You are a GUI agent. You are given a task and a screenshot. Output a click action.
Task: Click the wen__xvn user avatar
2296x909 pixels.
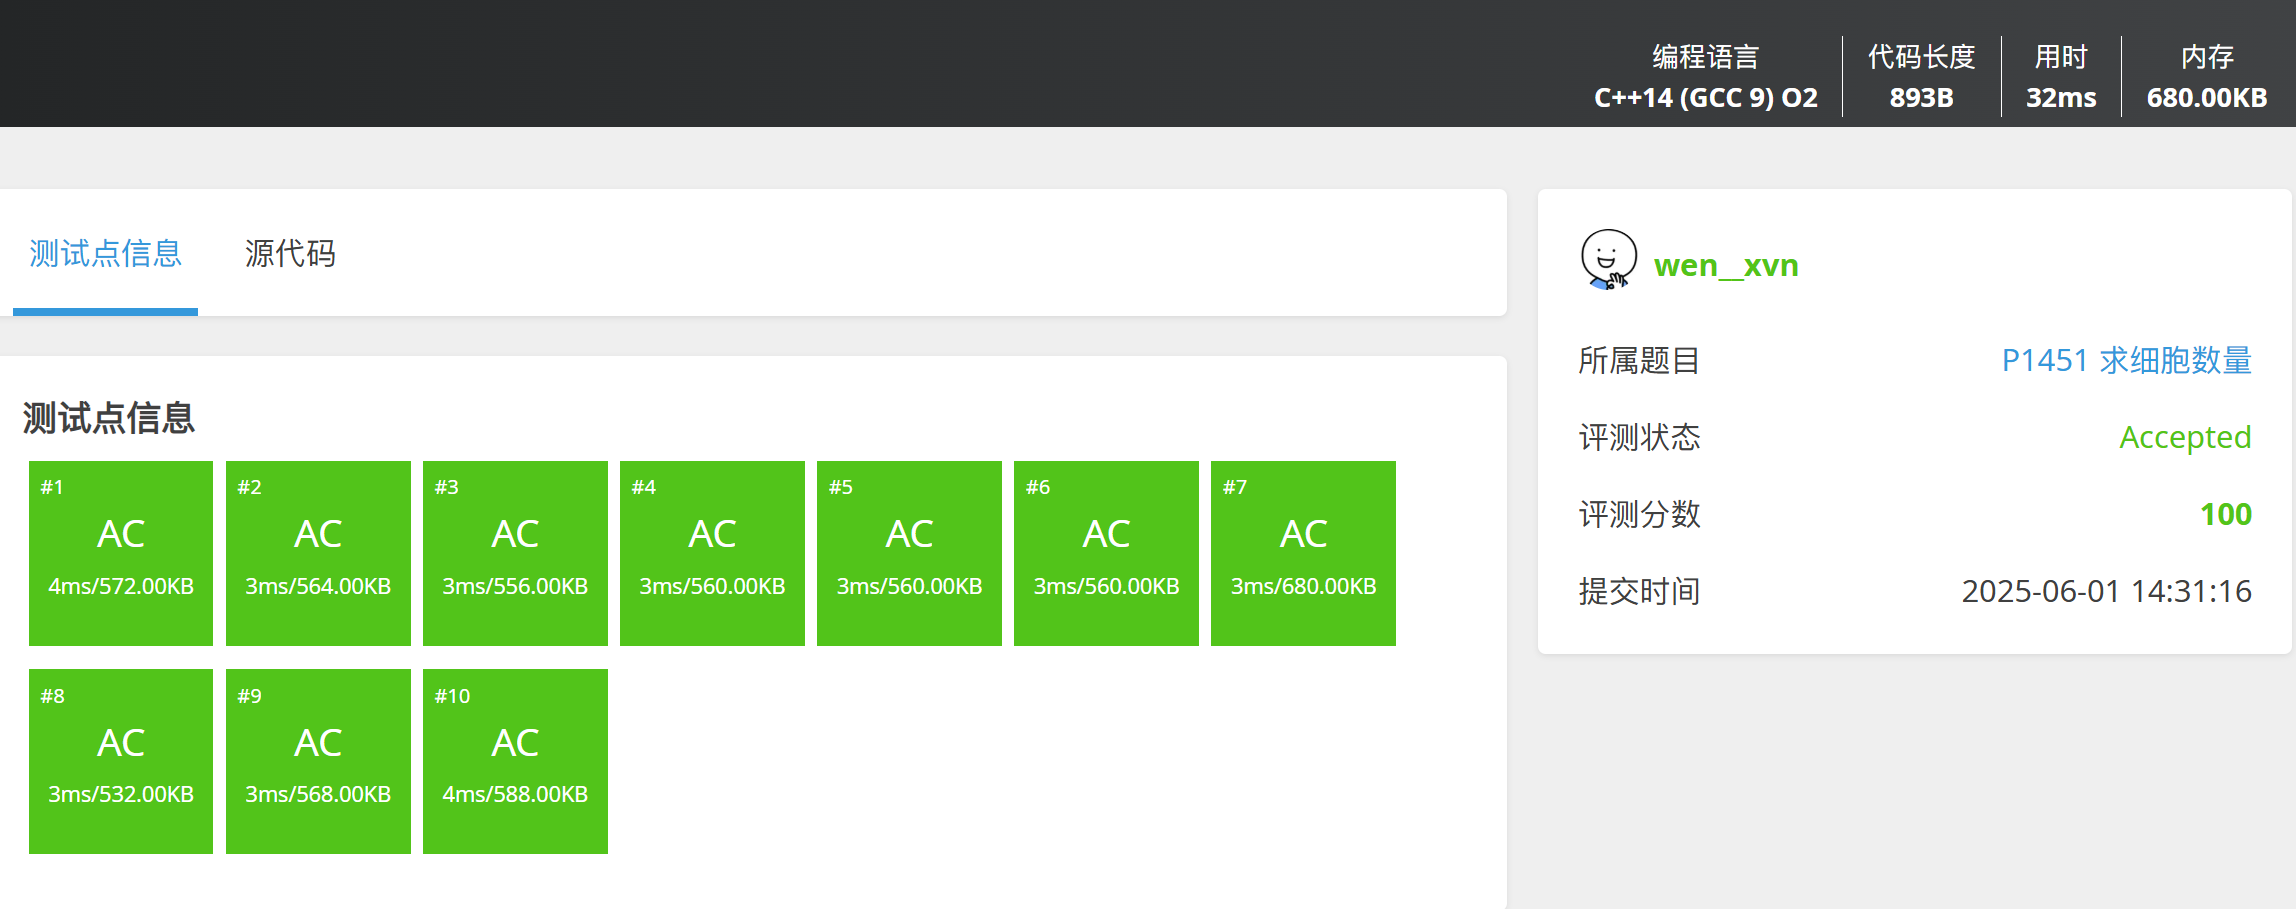(1608, 260)
